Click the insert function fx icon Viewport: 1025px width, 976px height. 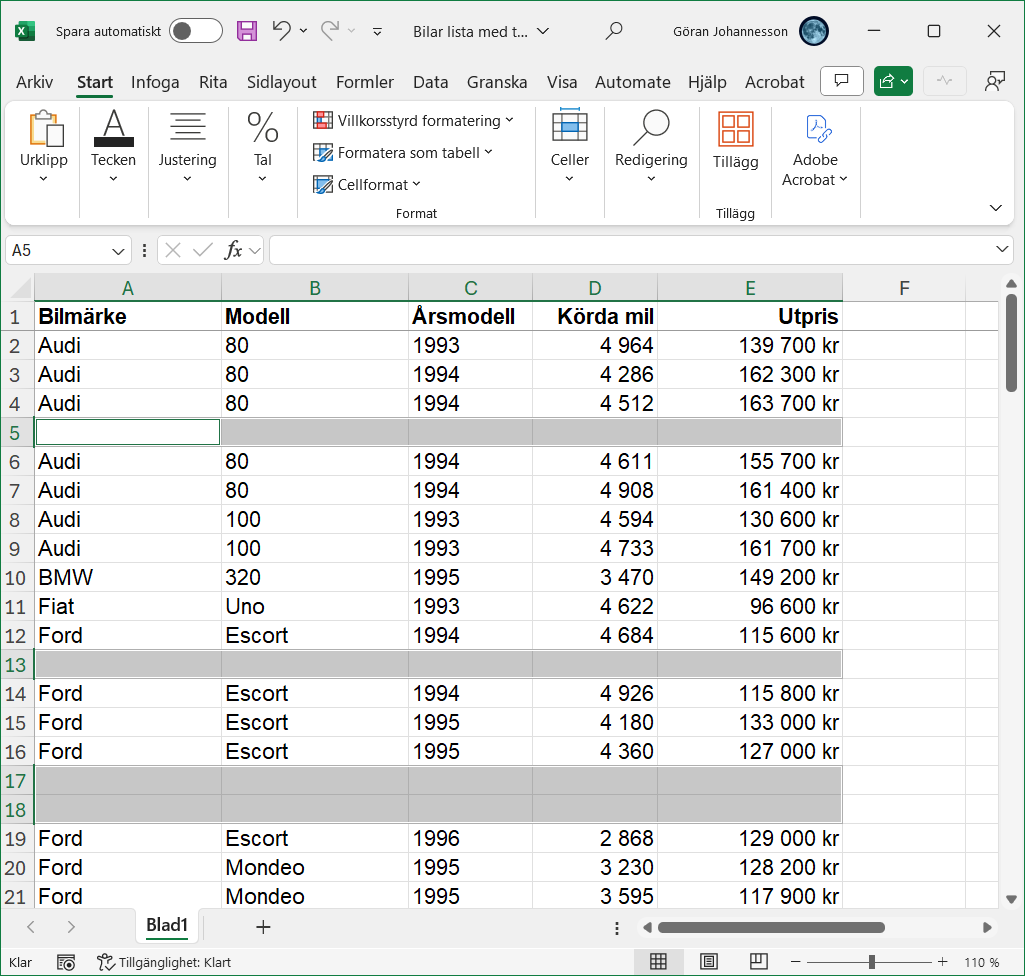click(x=233, y=250)
